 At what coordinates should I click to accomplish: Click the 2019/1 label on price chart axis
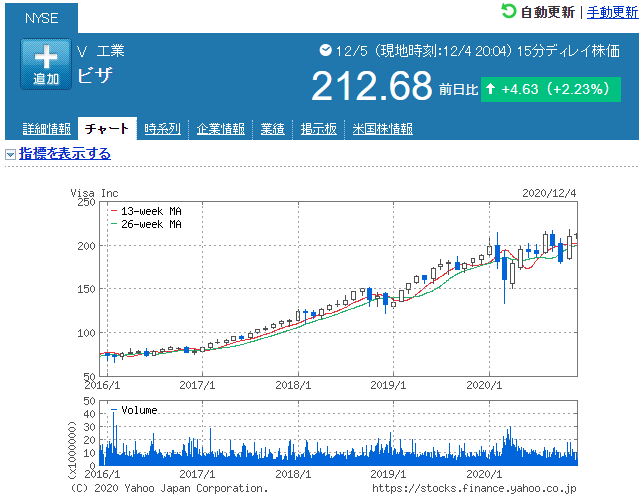click(388, 385)
